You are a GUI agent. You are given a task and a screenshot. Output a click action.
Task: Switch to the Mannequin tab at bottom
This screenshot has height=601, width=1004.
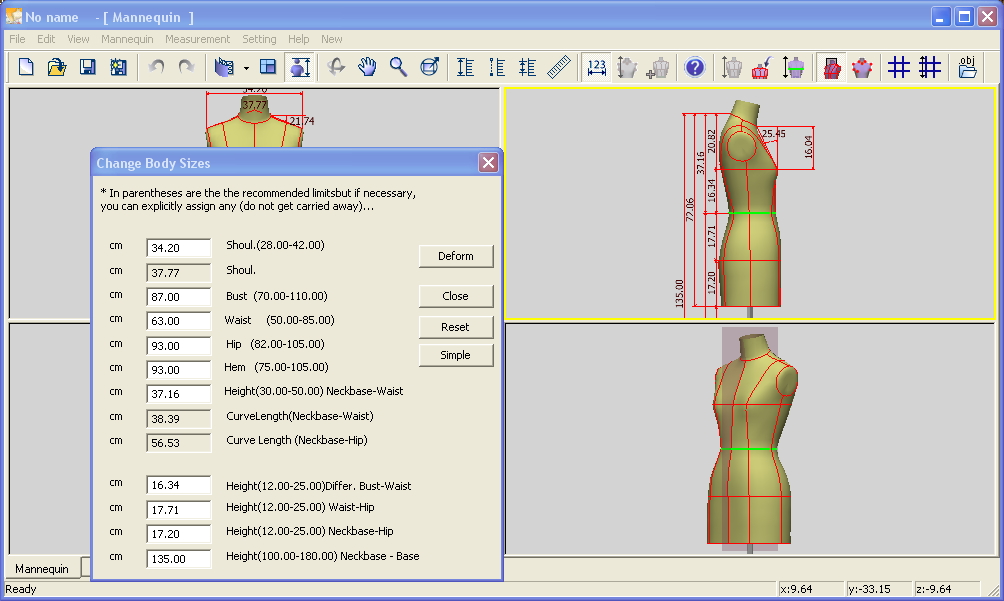[x=42, y=568]
